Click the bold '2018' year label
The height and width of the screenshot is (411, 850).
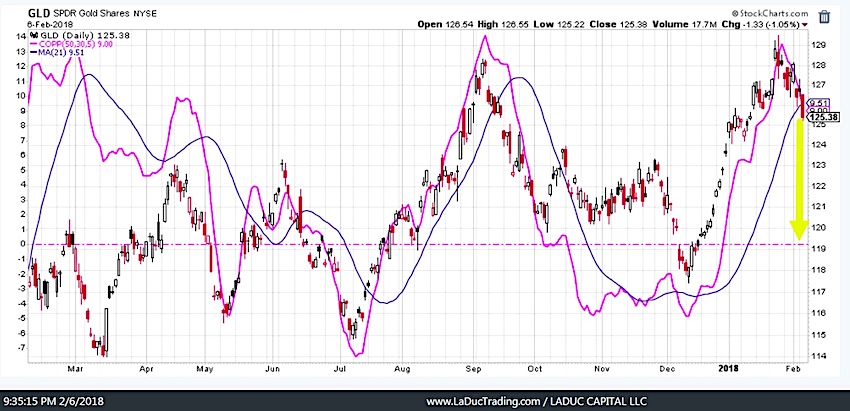point(728,369)
